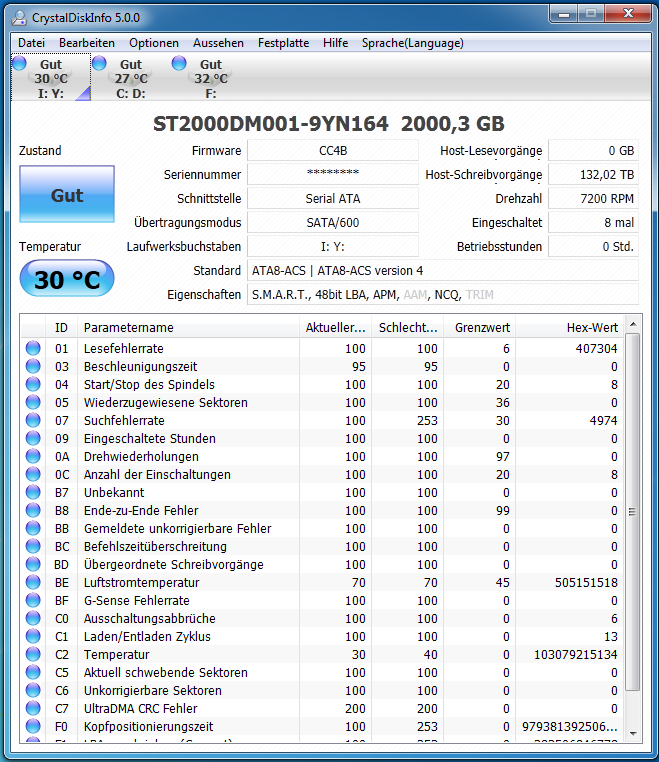Click scrollbar down arrow in SMART list
Viewport: 659px width, 762px height.
point(633,733)
